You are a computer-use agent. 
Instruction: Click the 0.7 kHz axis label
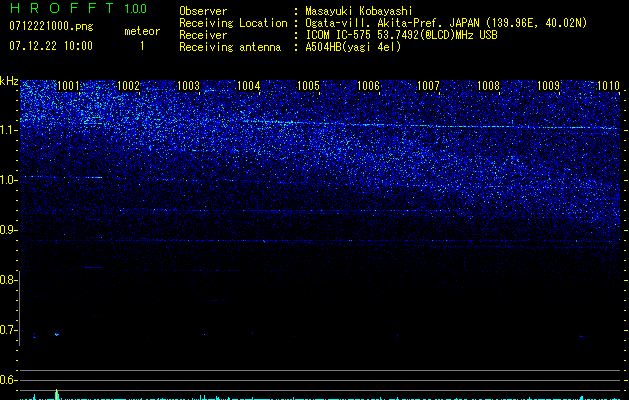[8, 330]
